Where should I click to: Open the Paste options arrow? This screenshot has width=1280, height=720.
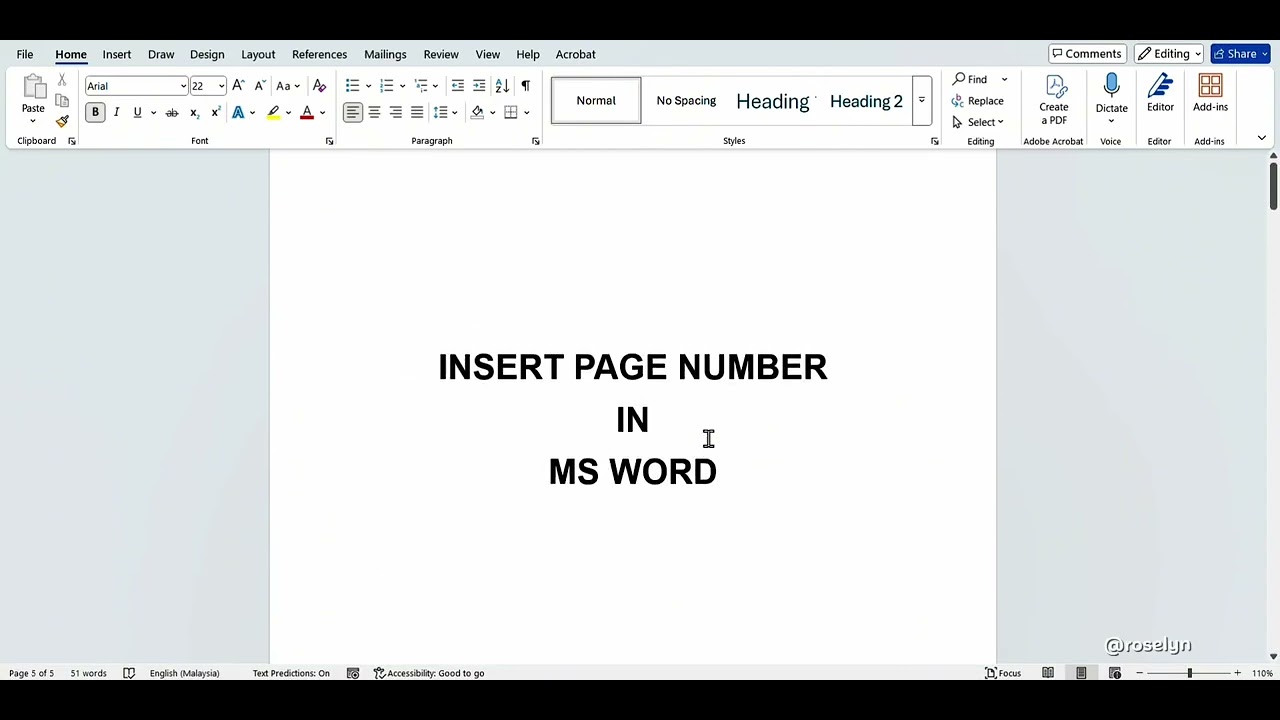click(33, 121)
